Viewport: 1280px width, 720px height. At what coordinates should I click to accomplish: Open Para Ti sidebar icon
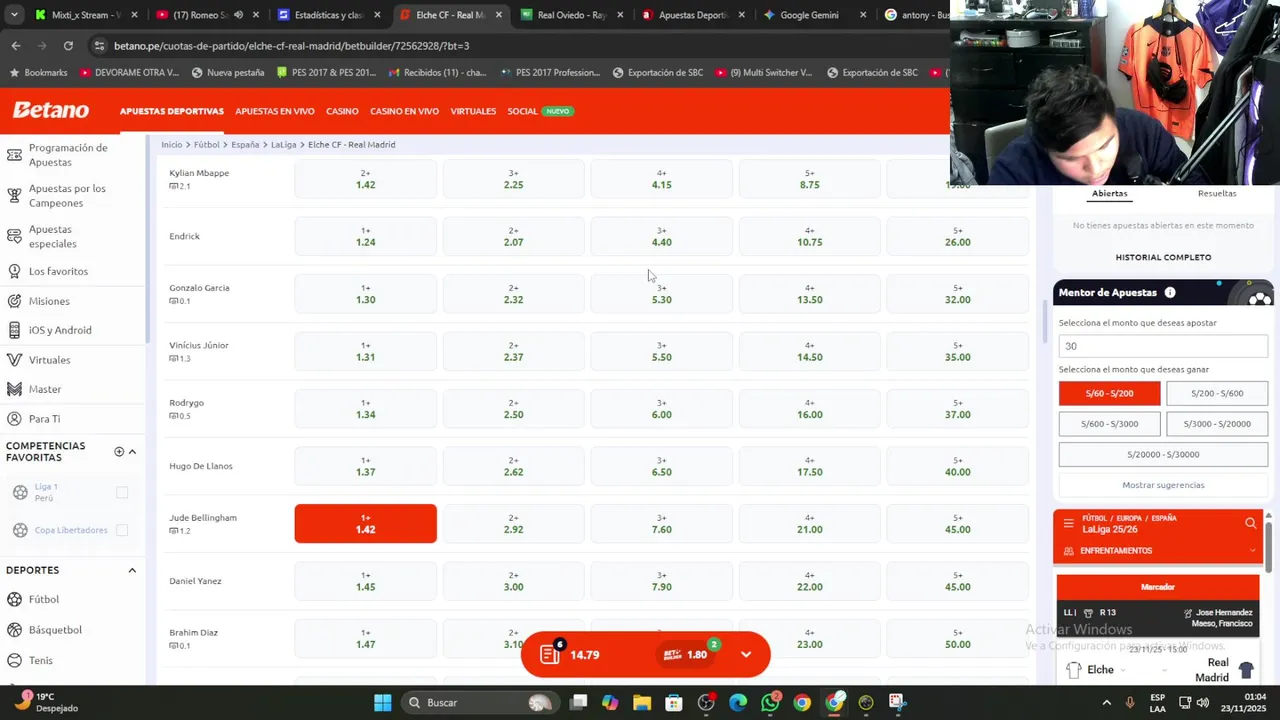[x=14, y=419]
